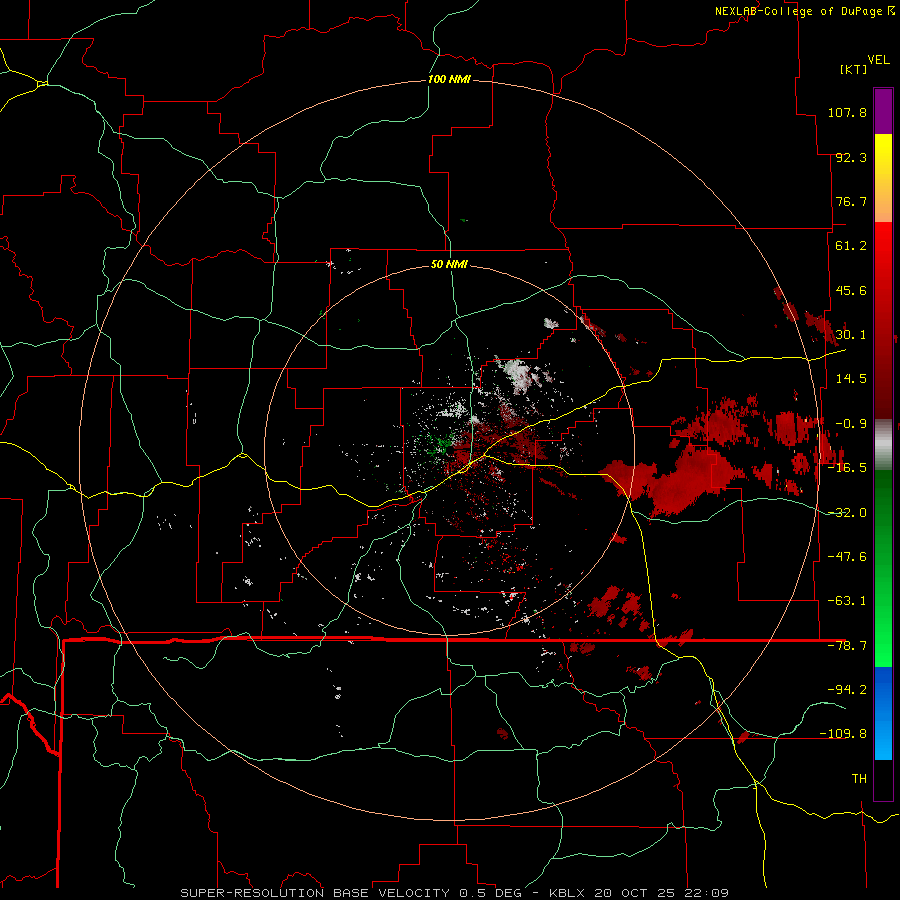900x900 pixels.
Task: Click the 30.1 velocity scale value
Action: 851,335
